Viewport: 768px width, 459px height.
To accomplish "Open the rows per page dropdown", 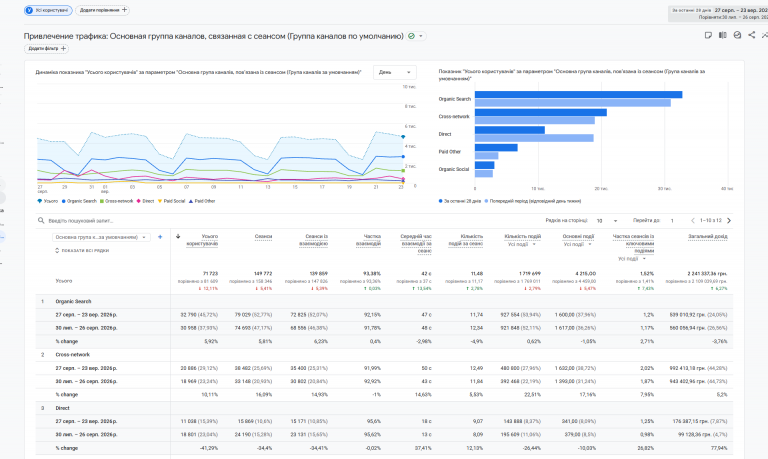I will (x=606, y=220).
